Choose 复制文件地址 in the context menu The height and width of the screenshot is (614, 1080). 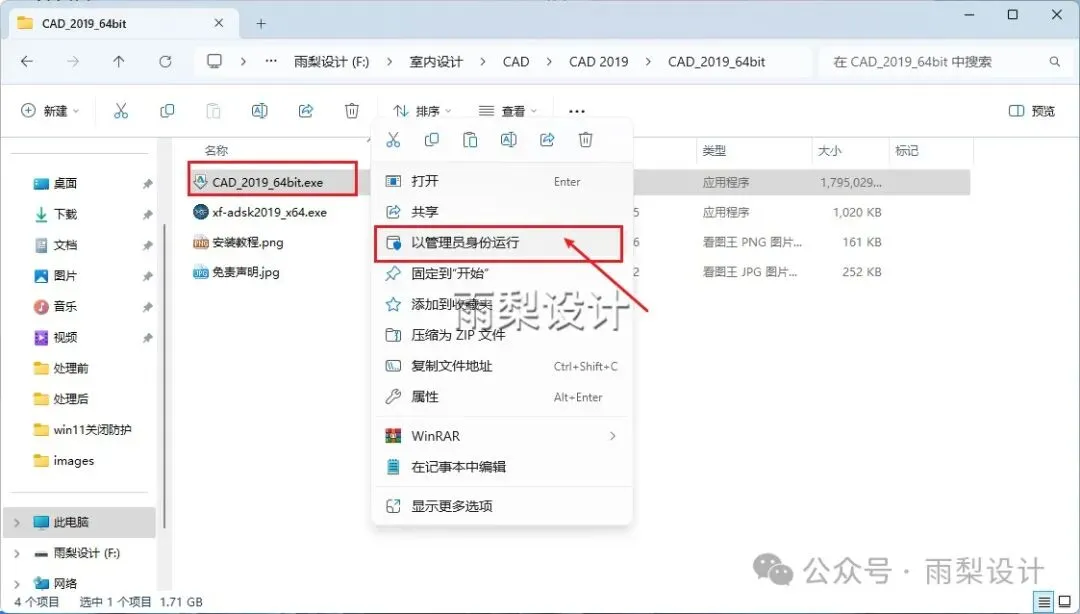(502, 366)
